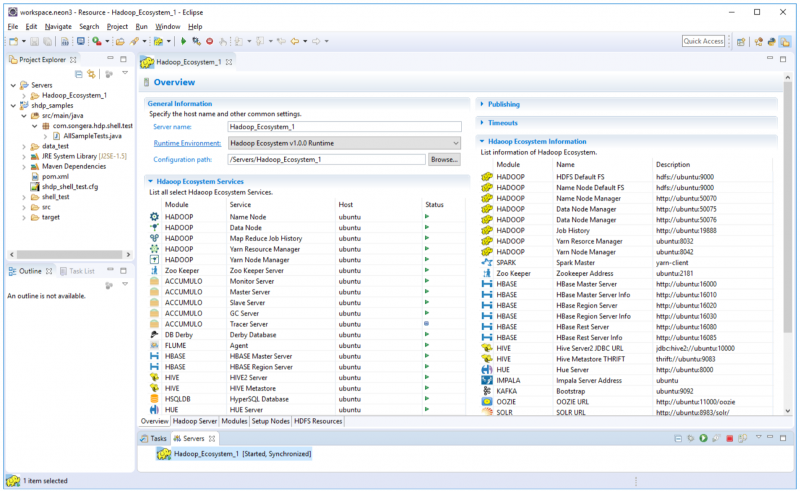
Task: Expand the Publishing section
Action: [x=503, y=104]
